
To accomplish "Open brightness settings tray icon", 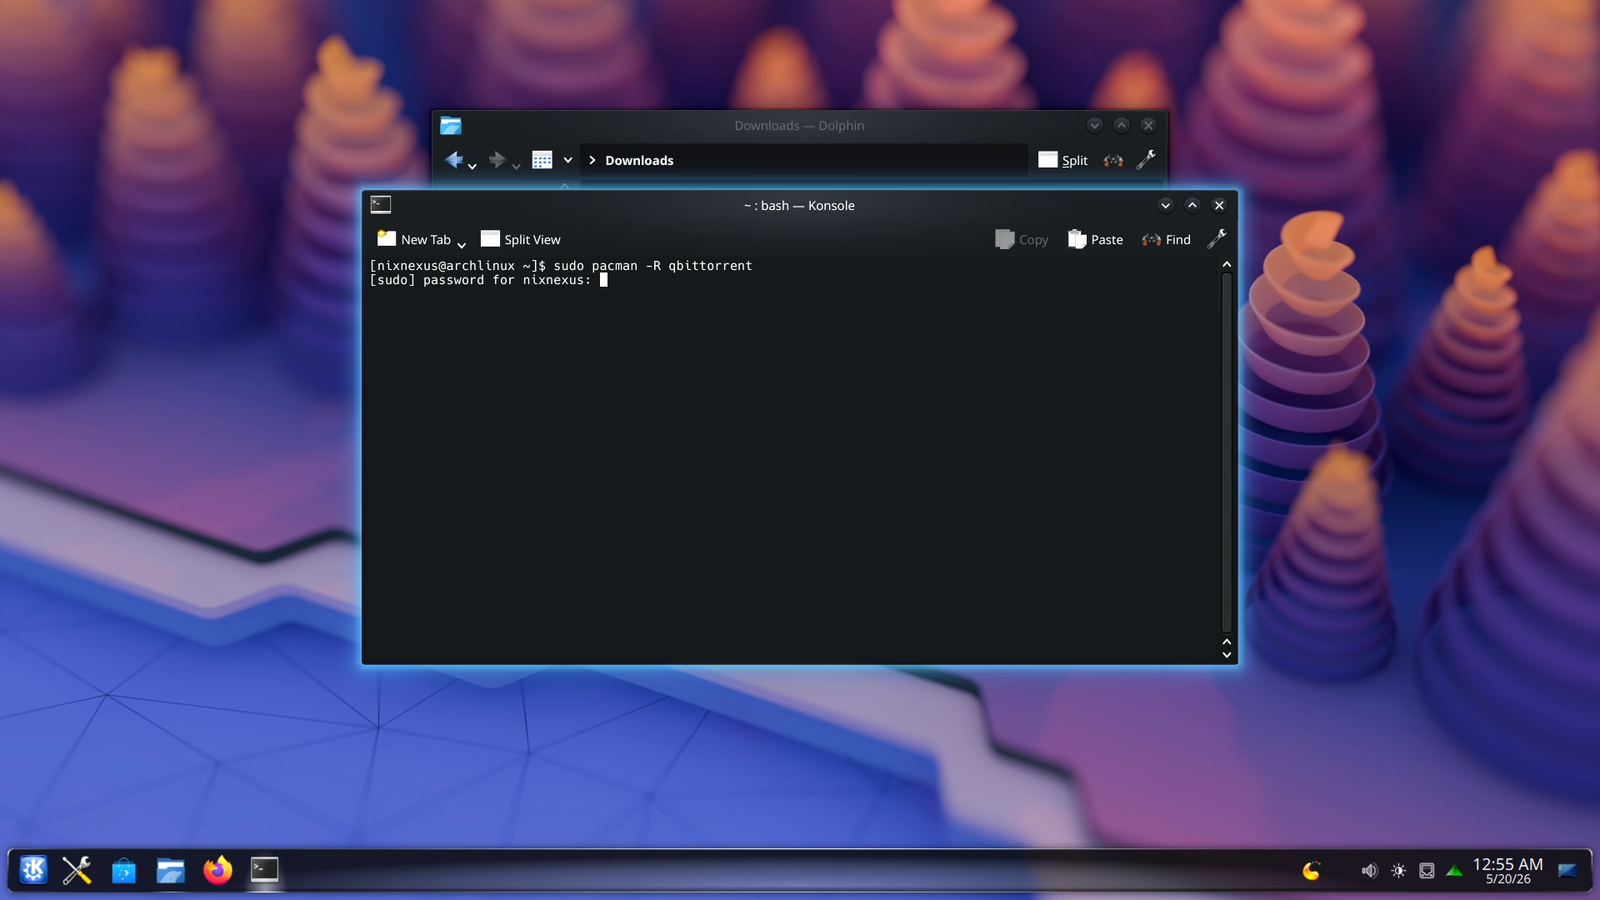I will (1398, 871).
